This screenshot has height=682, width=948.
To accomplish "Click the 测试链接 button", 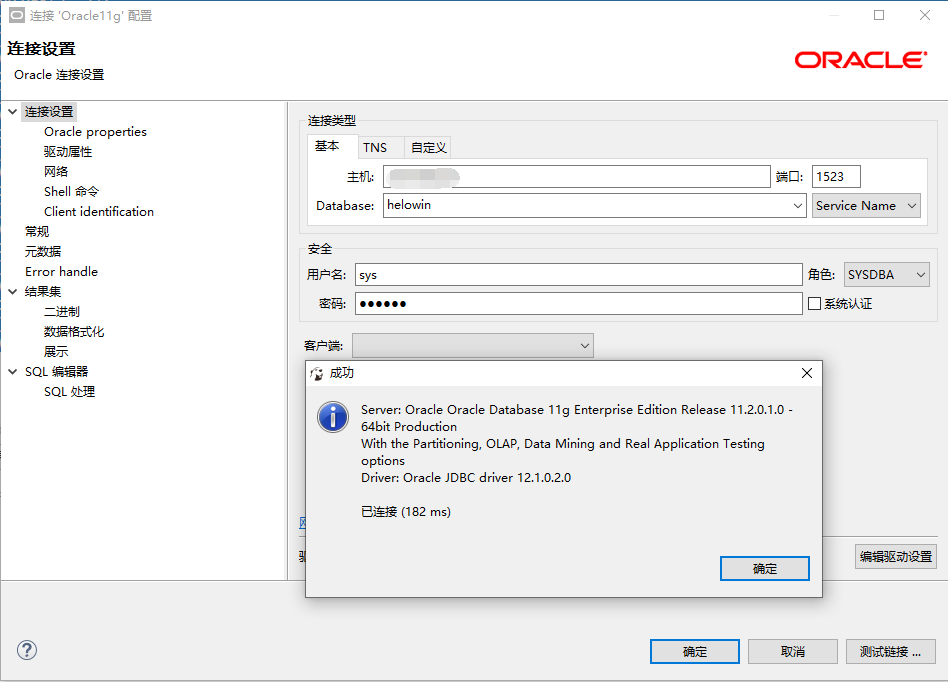I will [890, 651].
